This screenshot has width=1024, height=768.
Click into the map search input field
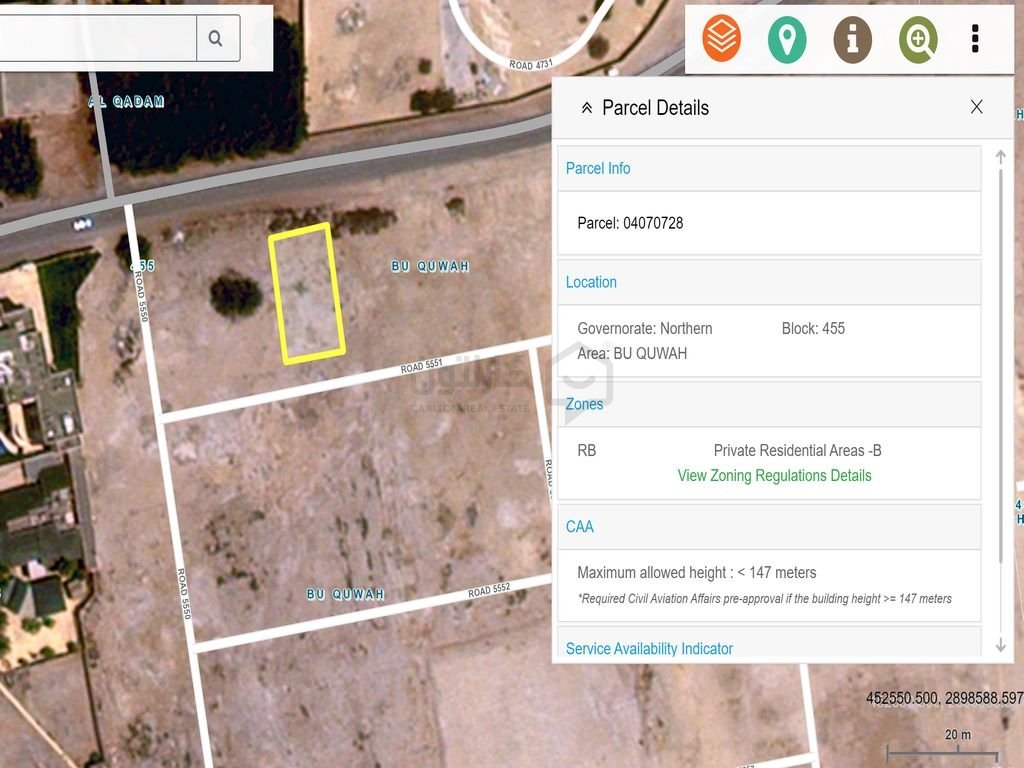click(98, 39)
